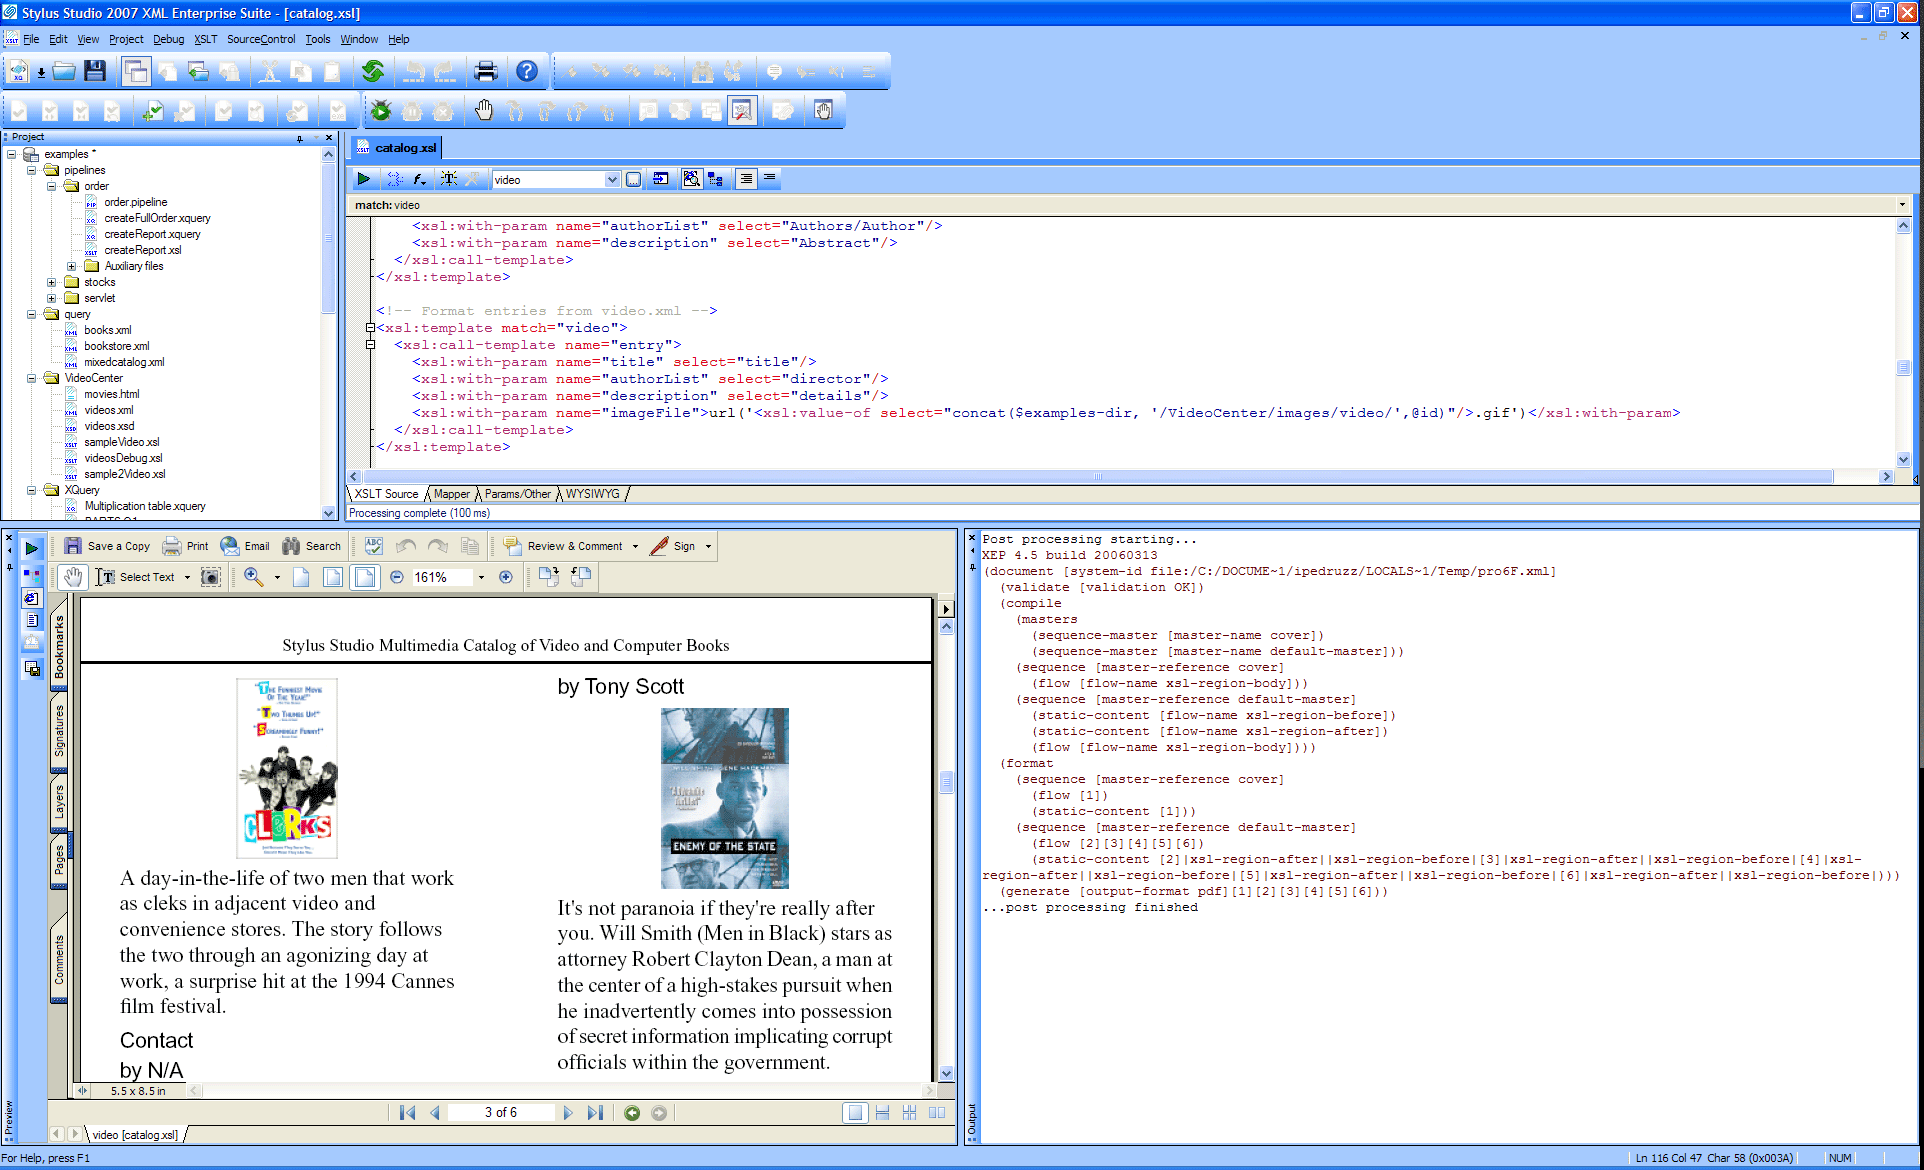This screenshot has width=1924, height=1170.
Task: Start debugging with the green bug icon
Action: 381,111
